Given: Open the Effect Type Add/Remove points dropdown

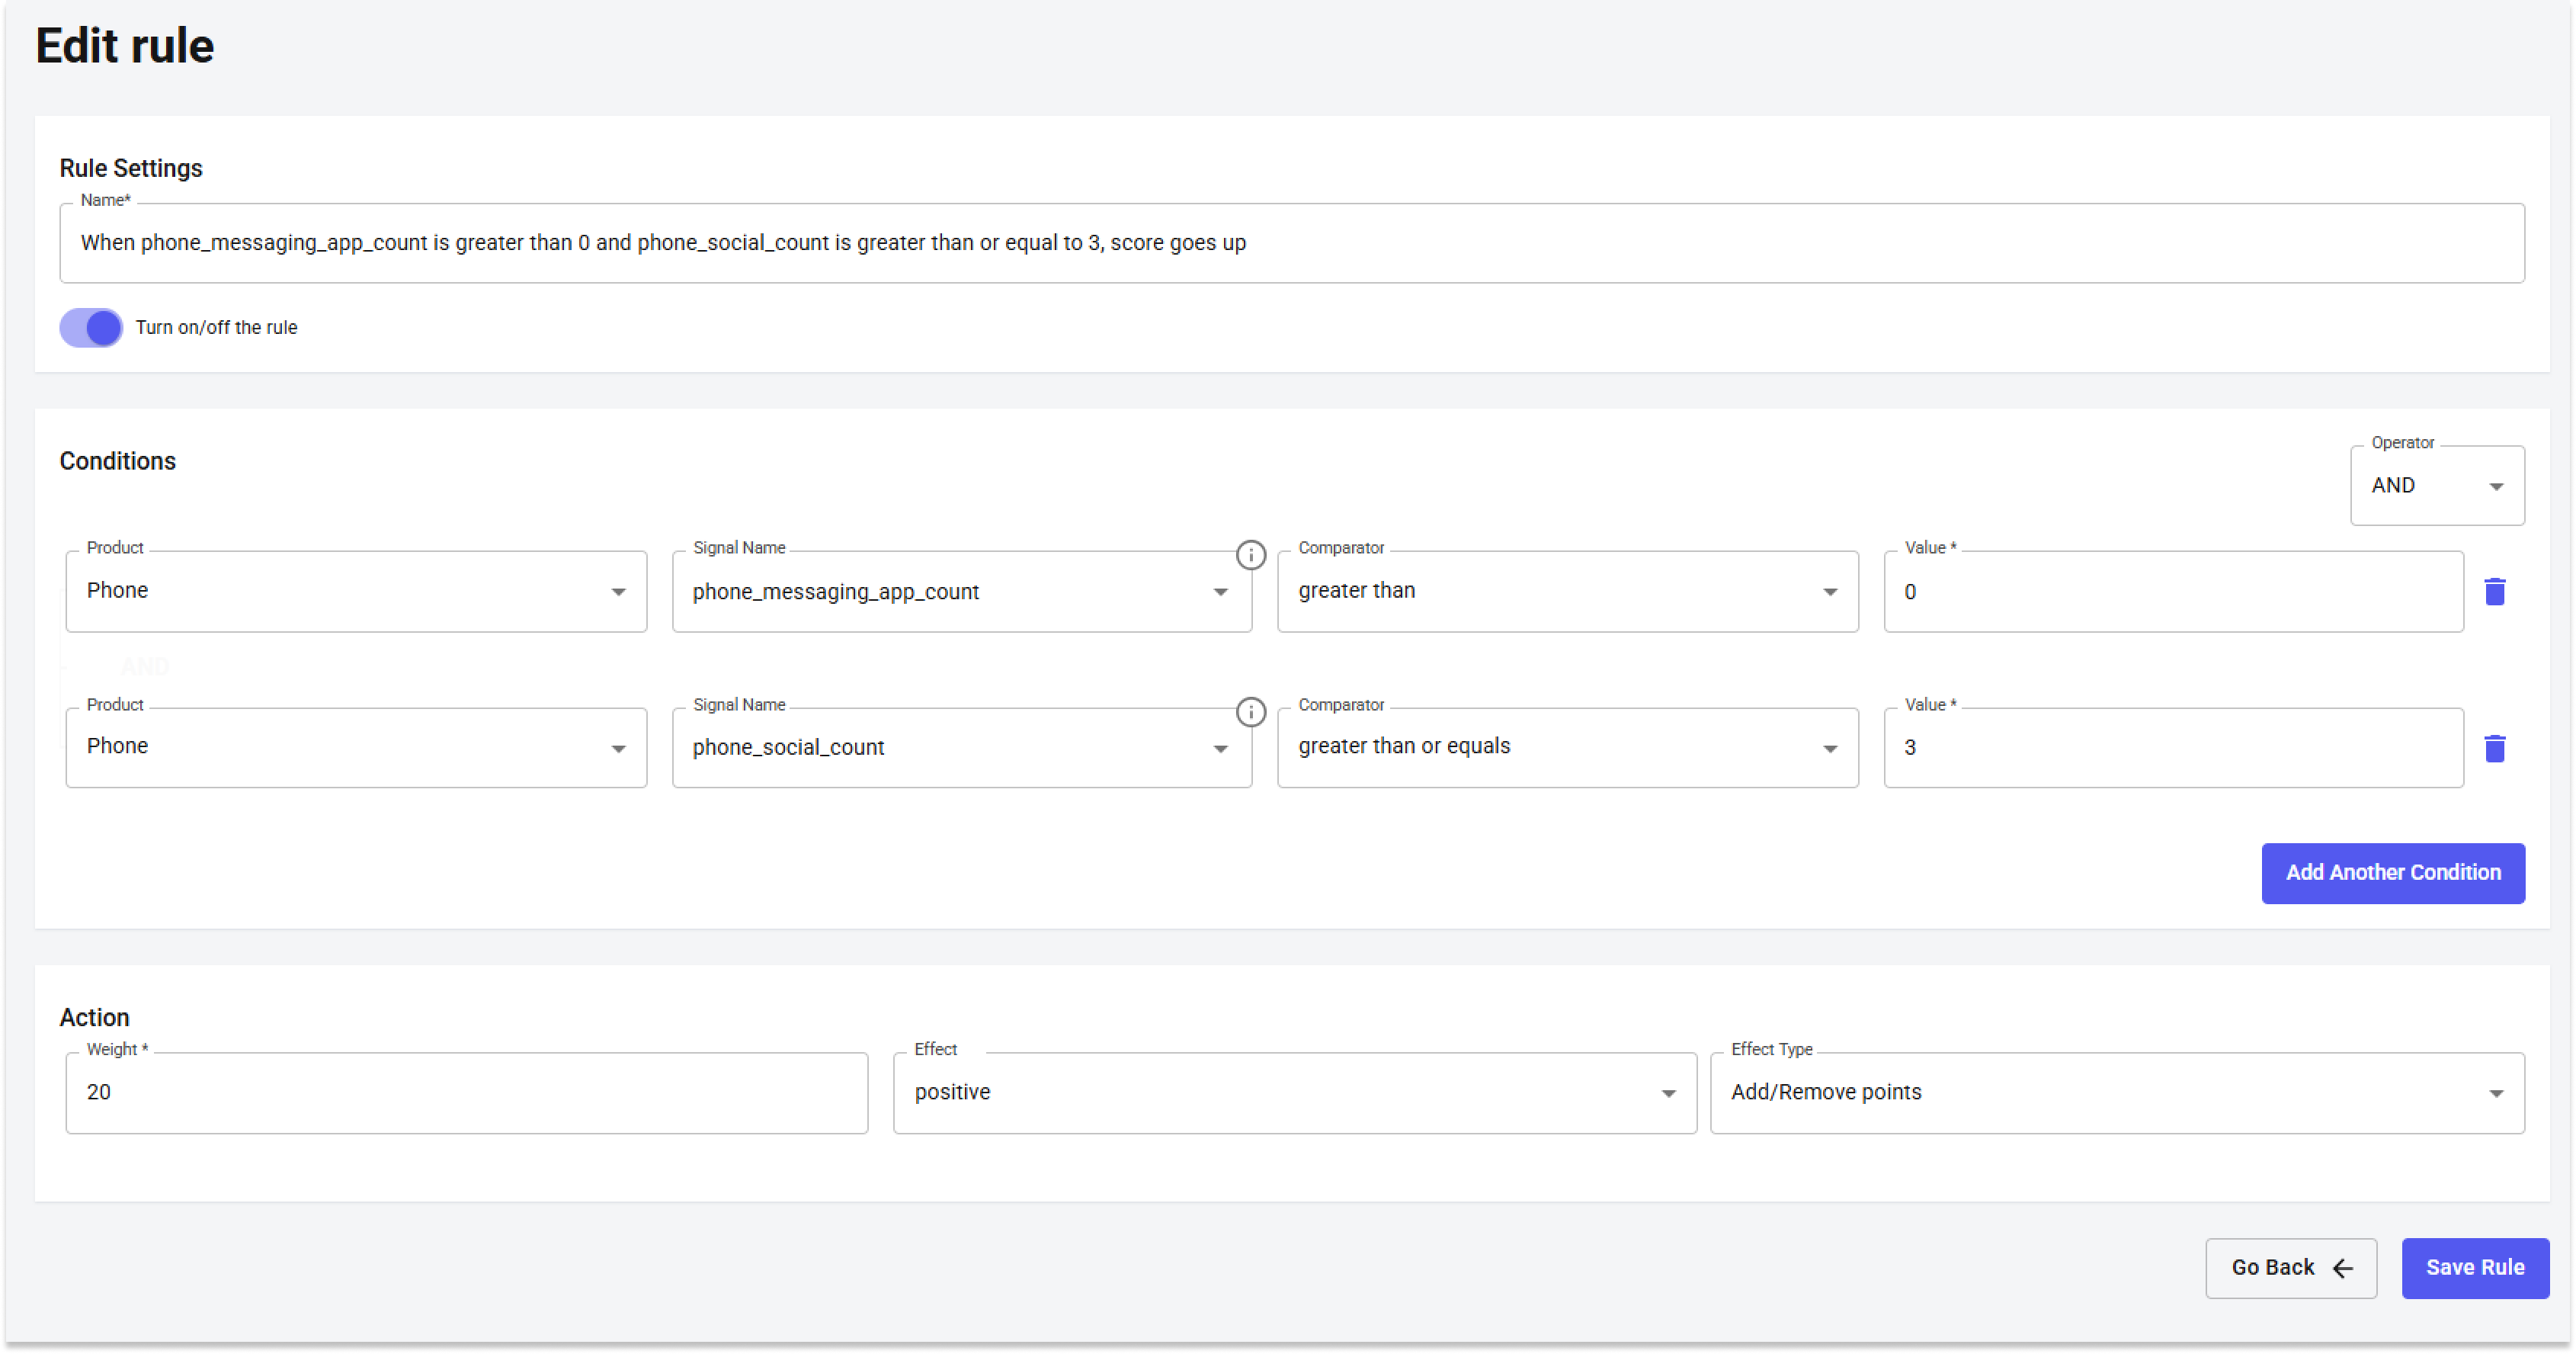Looking at the screenshot, I should click(2116, 1092).
